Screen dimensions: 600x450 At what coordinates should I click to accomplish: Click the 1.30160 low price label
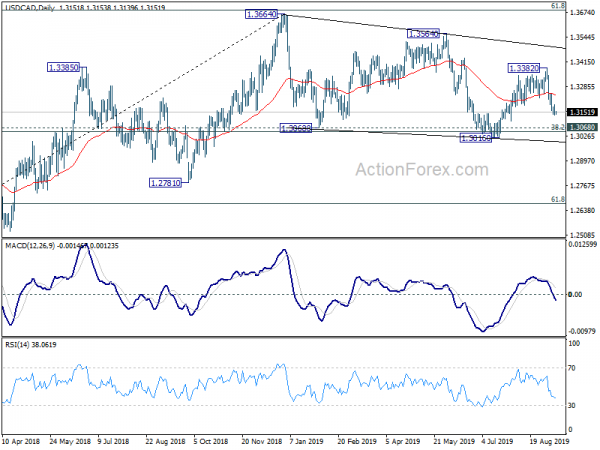[x=476, y=138]
